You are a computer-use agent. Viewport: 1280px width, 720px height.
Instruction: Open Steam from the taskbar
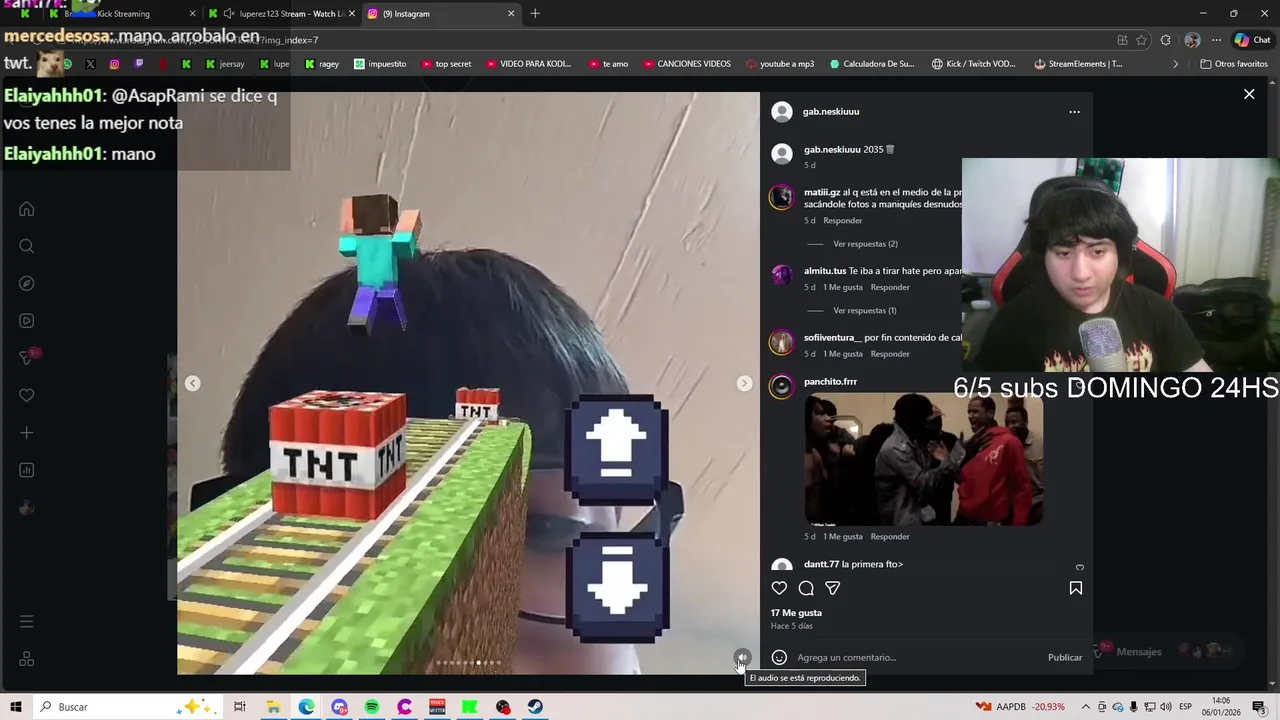(x=536, y=707)
